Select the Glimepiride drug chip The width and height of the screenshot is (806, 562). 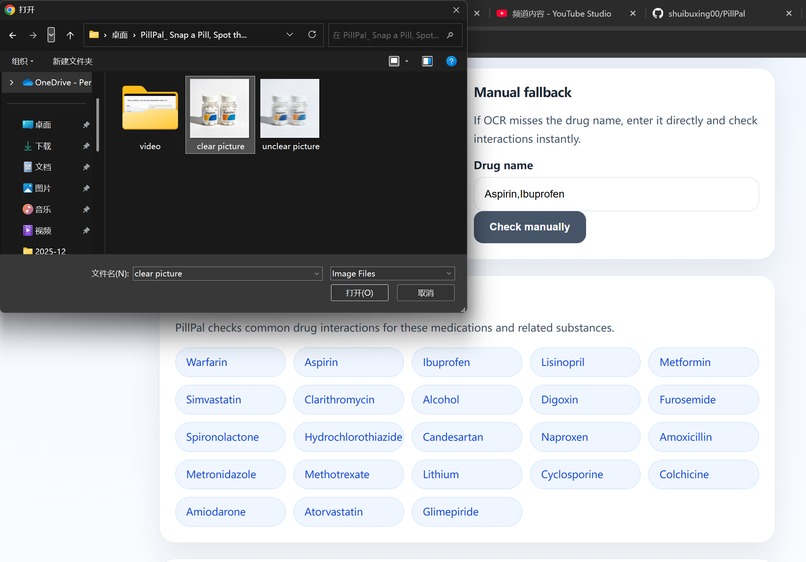coord(467,512)
